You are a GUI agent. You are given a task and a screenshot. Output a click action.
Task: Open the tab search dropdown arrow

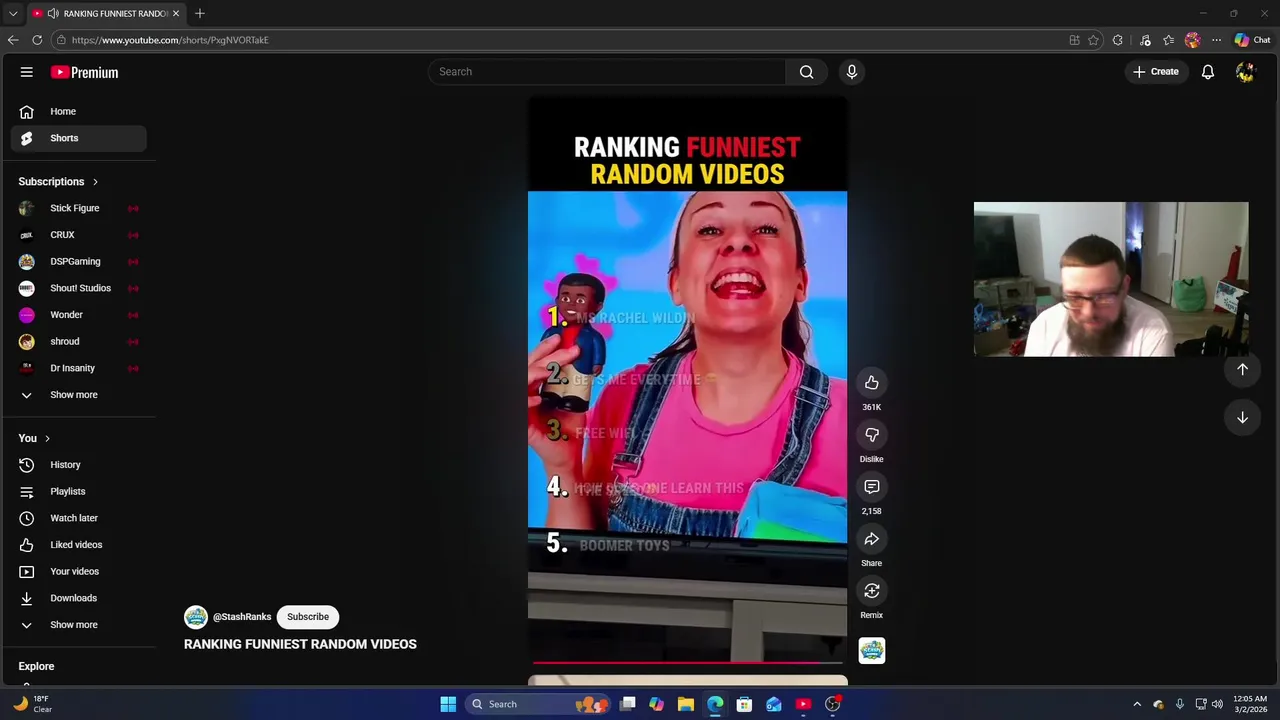point(13,13)
